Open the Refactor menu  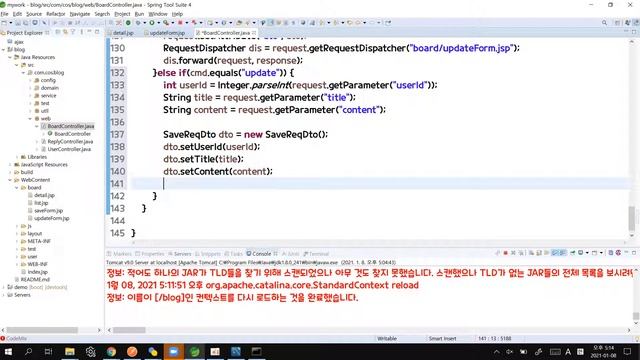coord(56,14)
